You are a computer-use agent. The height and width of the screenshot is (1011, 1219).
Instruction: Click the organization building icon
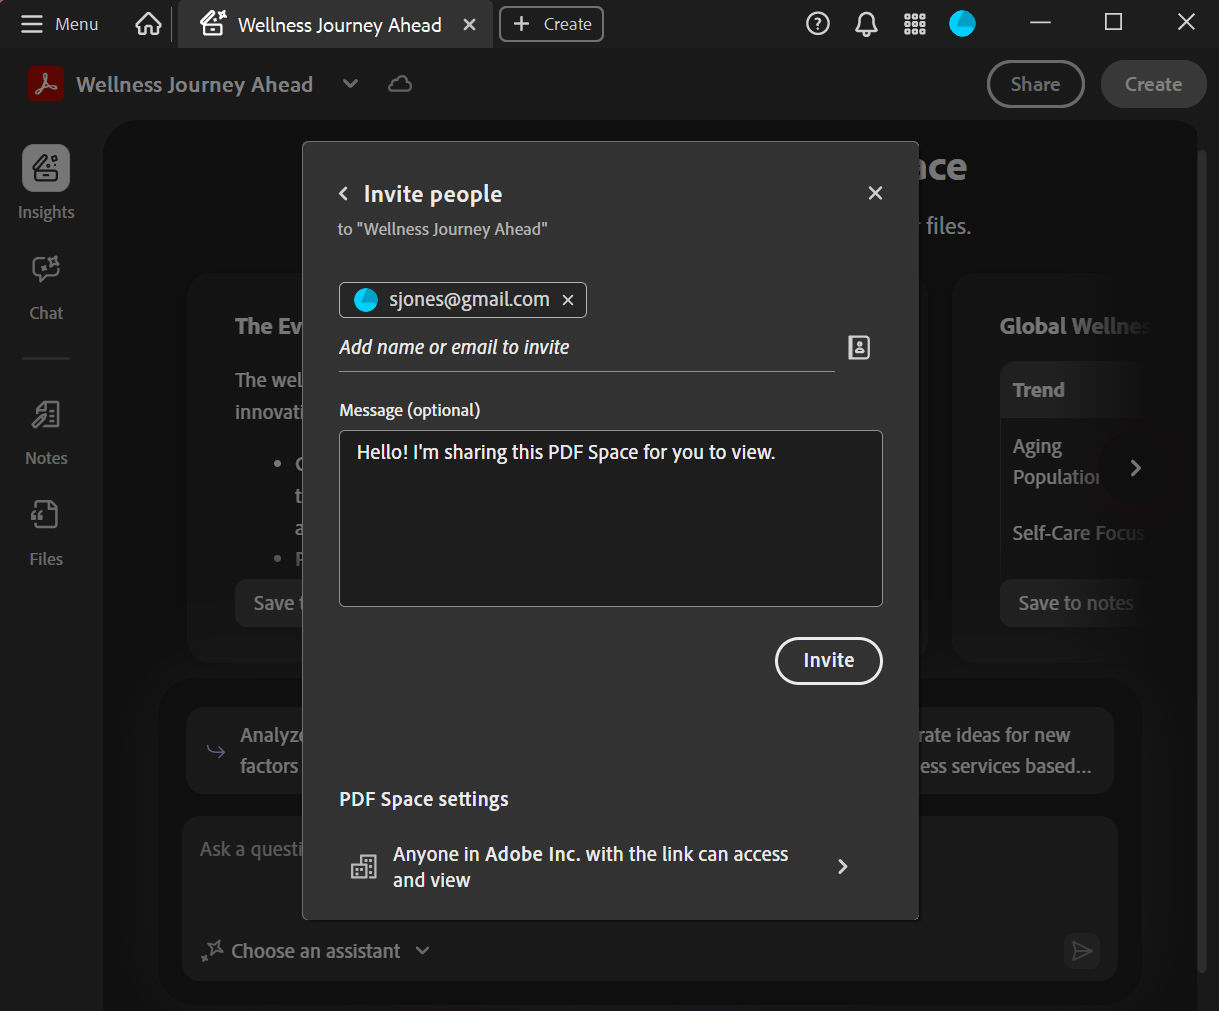click(364, 867)
